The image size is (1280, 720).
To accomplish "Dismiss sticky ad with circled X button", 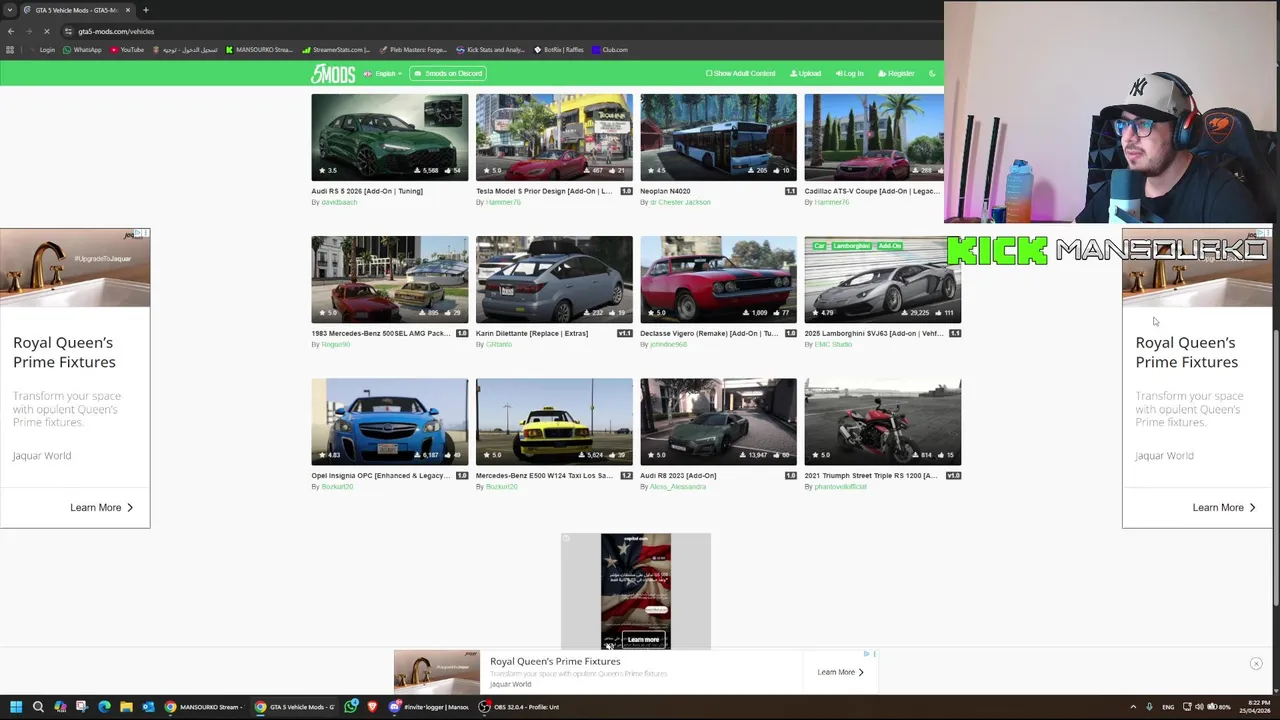I will click(1256, 664).
